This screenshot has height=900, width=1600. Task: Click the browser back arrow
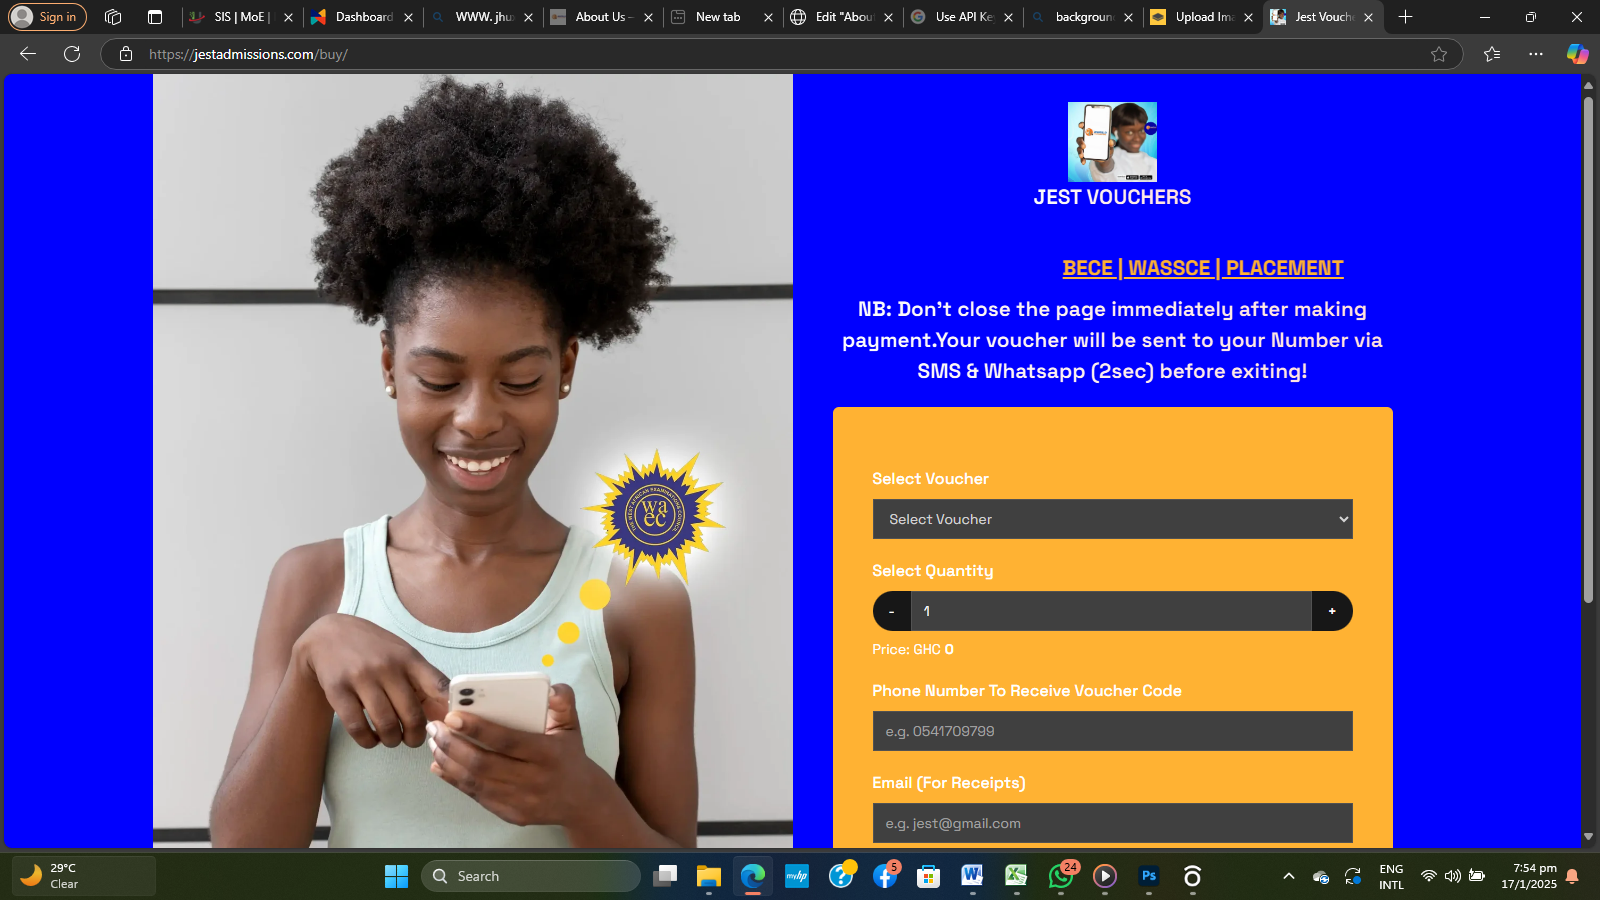[28, 54]
